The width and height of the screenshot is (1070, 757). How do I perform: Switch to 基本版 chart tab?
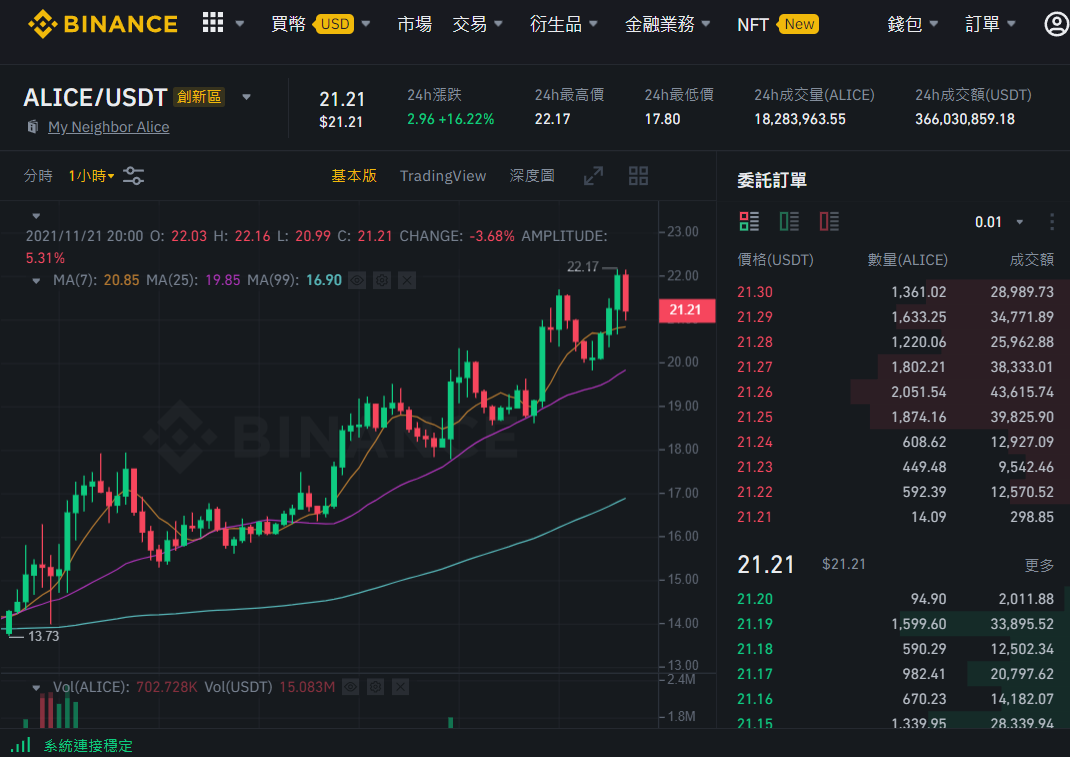pos(353,175)
